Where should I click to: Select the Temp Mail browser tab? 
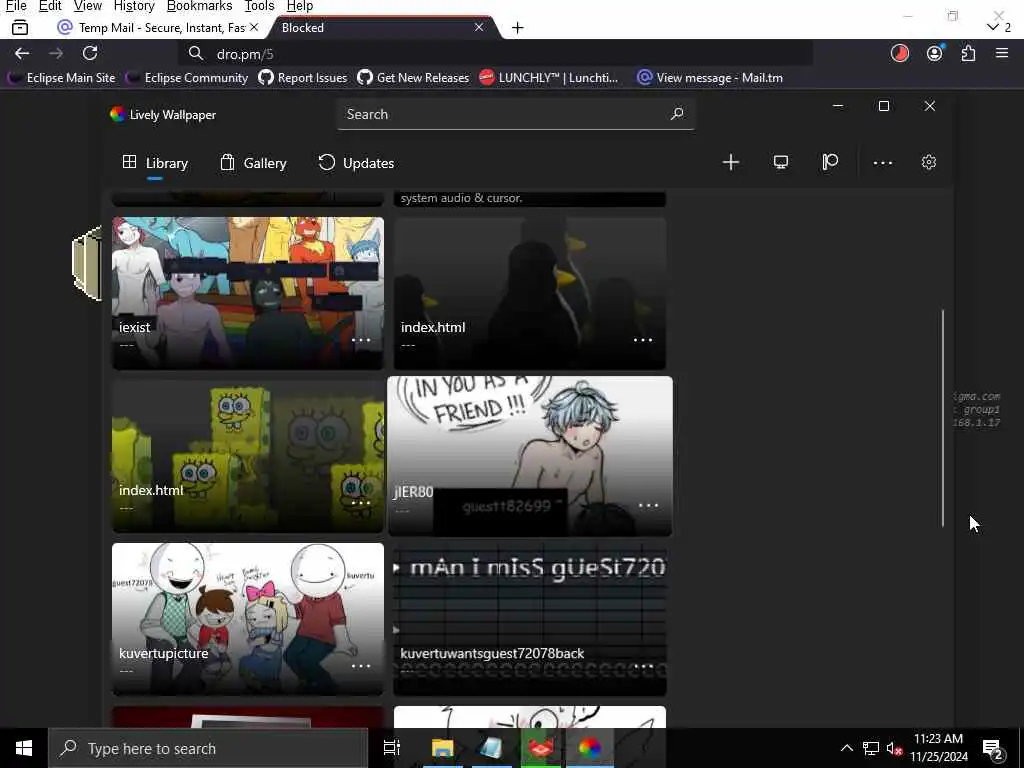(159, 27)
